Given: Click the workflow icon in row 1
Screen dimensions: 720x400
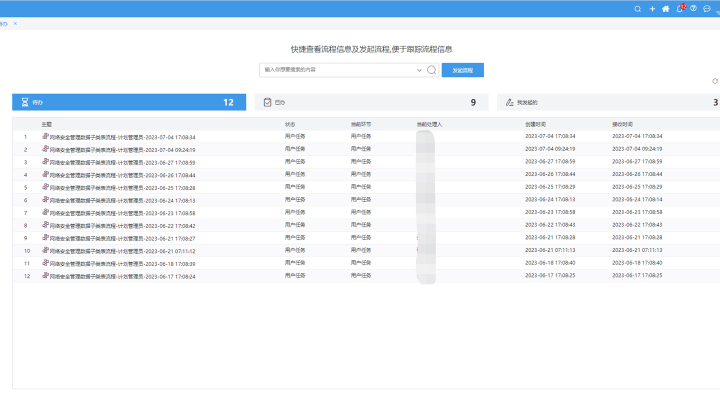Looking at the screenshot, I should 45,136.
